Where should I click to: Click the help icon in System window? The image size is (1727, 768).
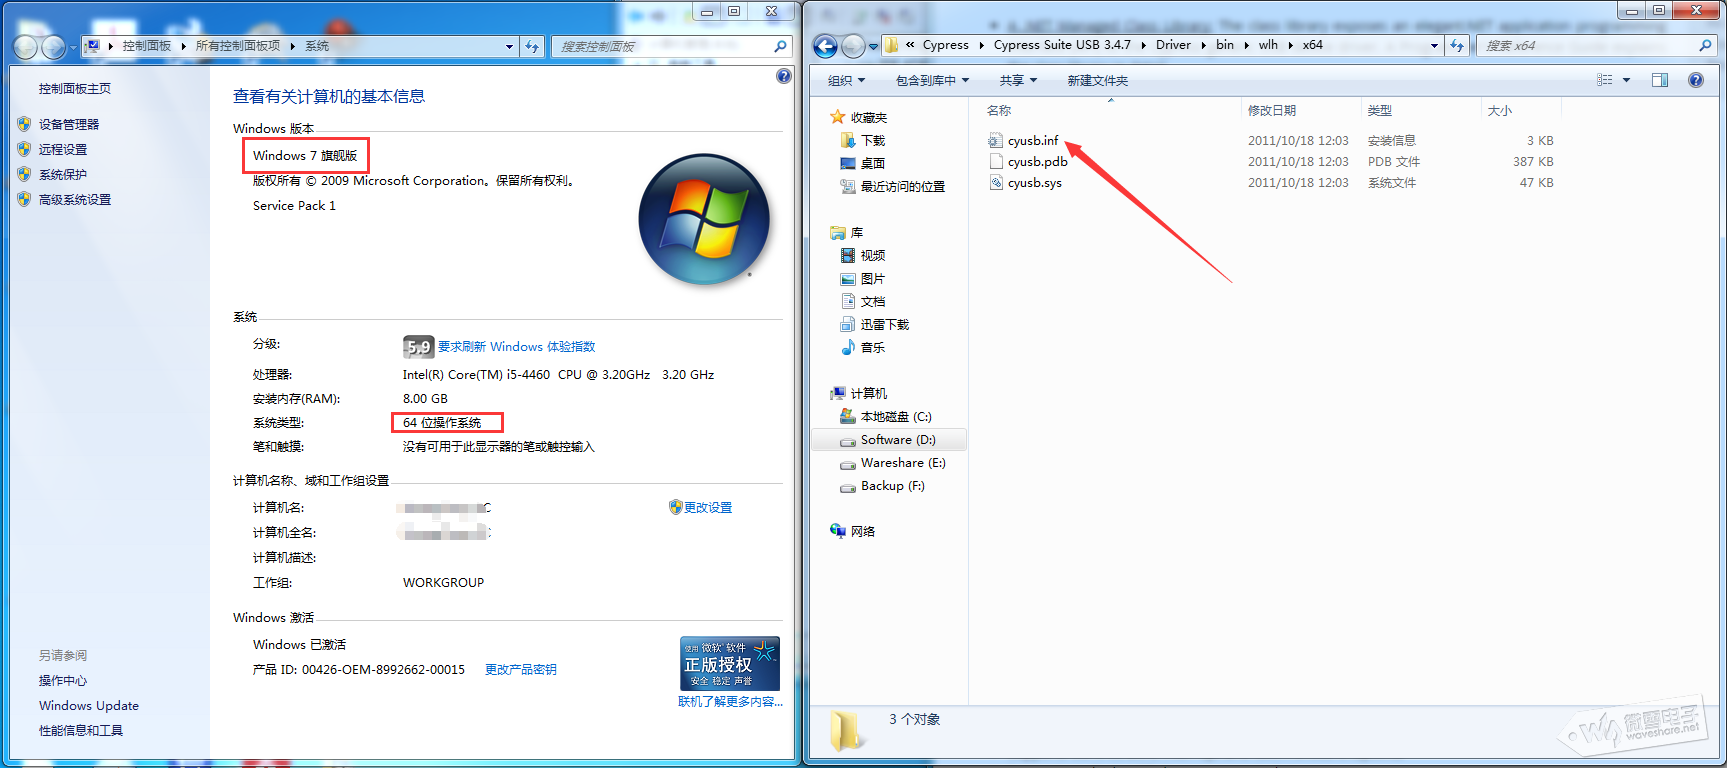coord(784,76)
